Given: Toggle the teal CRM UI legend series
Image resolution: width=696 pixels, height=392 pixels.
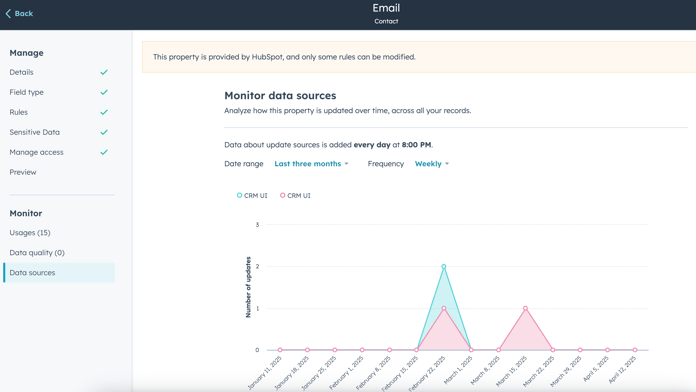Looking at the screenshot, I should tap(252, 195).
